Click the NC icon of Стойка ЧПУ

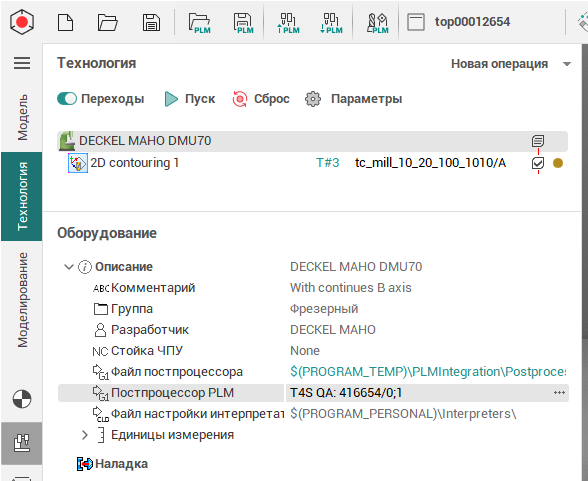(100, 351)
